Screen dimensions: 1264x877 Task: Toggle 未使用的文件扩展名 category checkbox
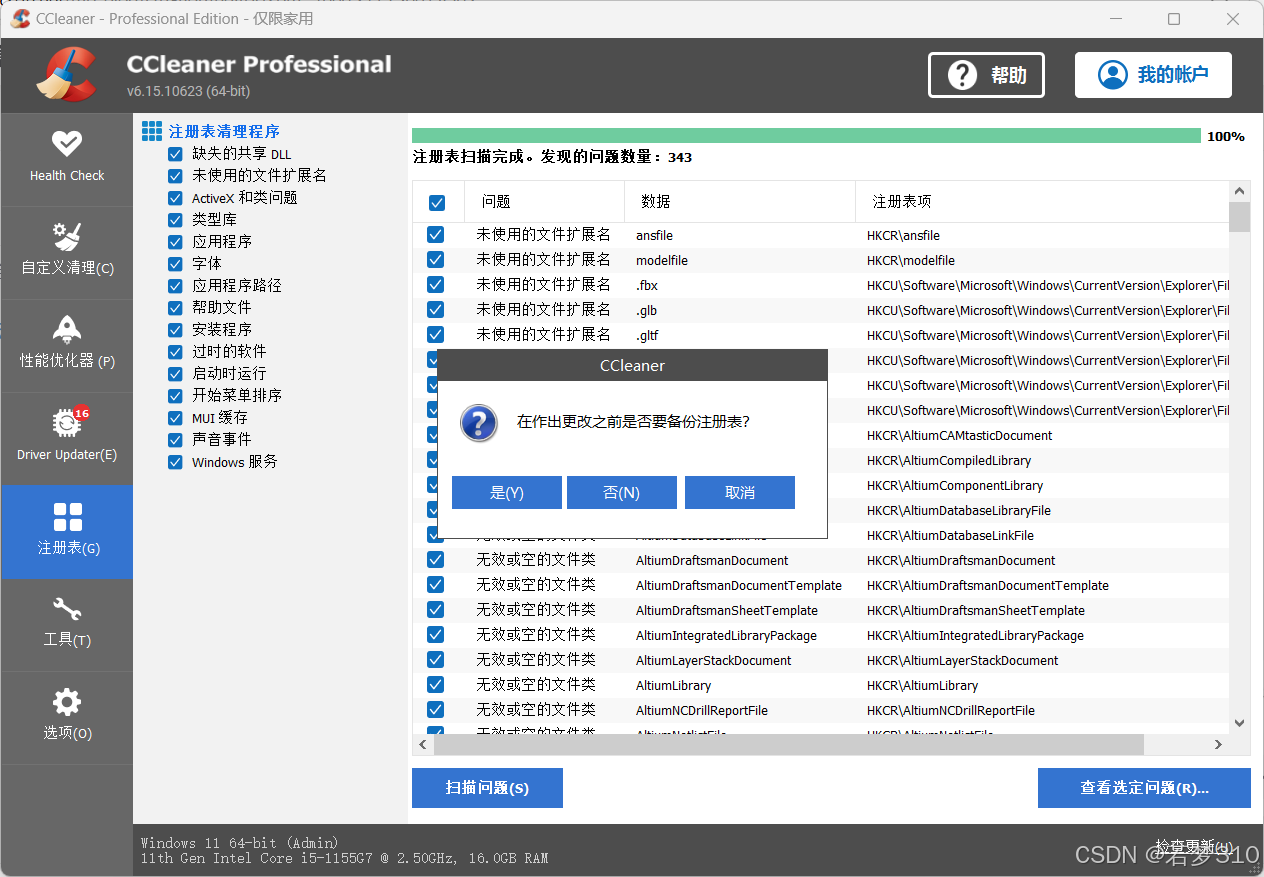coord(175,176)
